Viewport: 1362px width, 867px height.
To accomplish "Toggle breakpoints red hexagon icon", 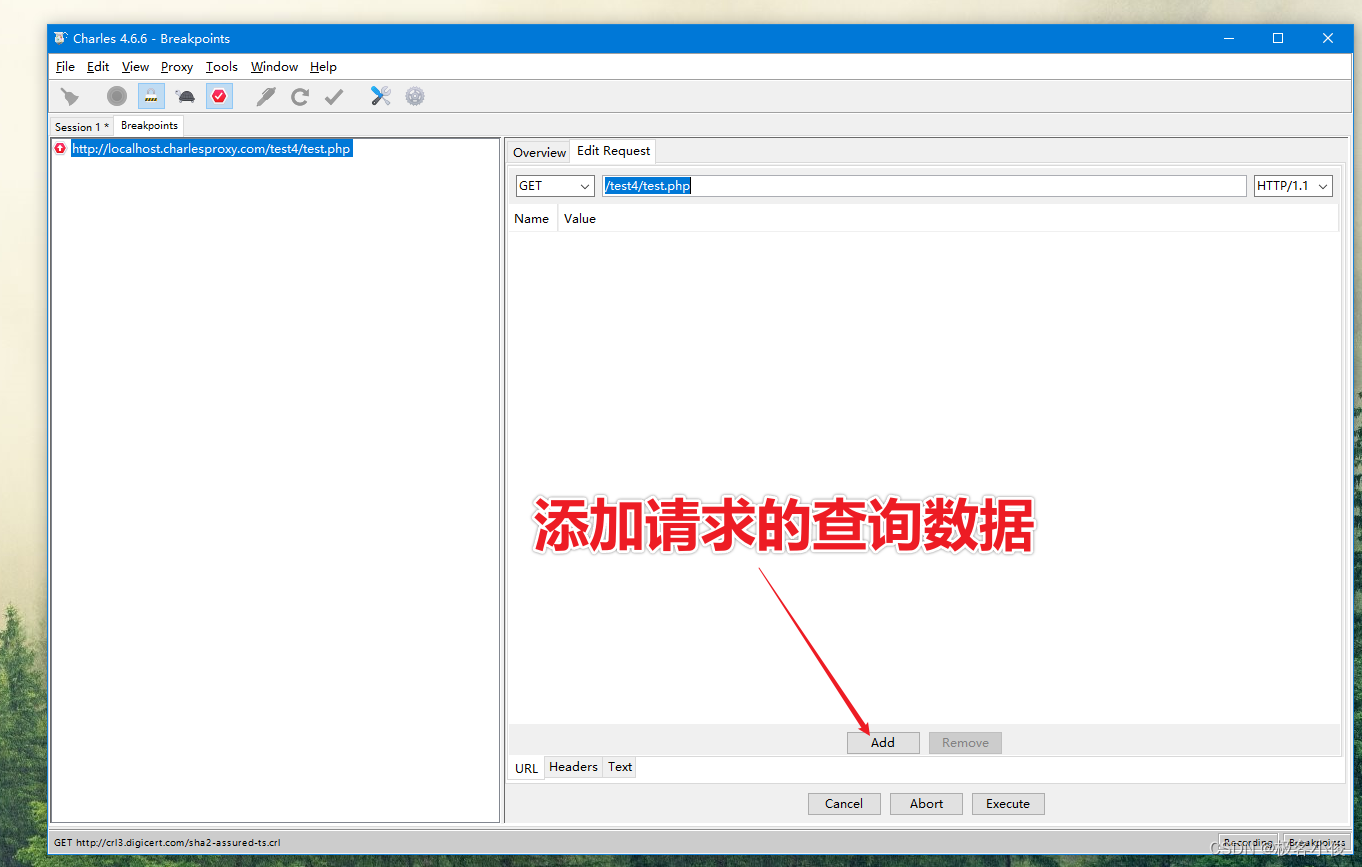I will (x=219, y=96).
